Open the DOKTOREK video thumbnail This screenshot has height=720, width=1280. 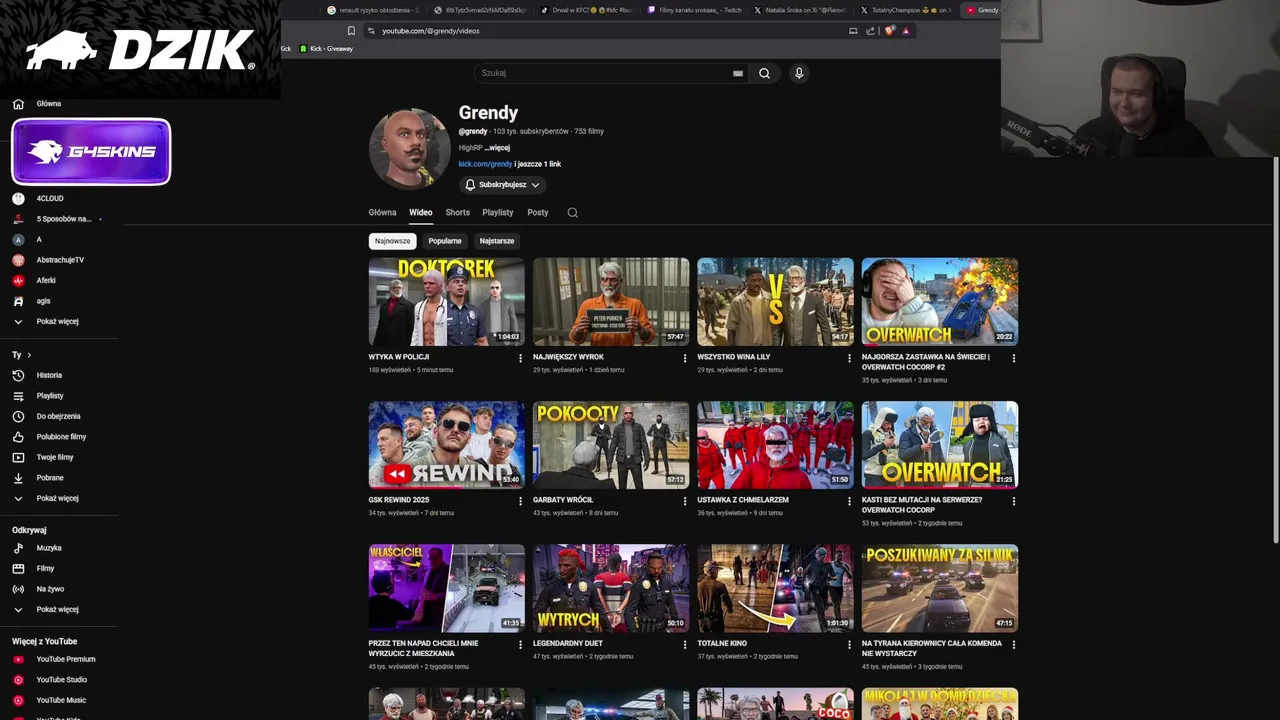(x=446, y=302)
